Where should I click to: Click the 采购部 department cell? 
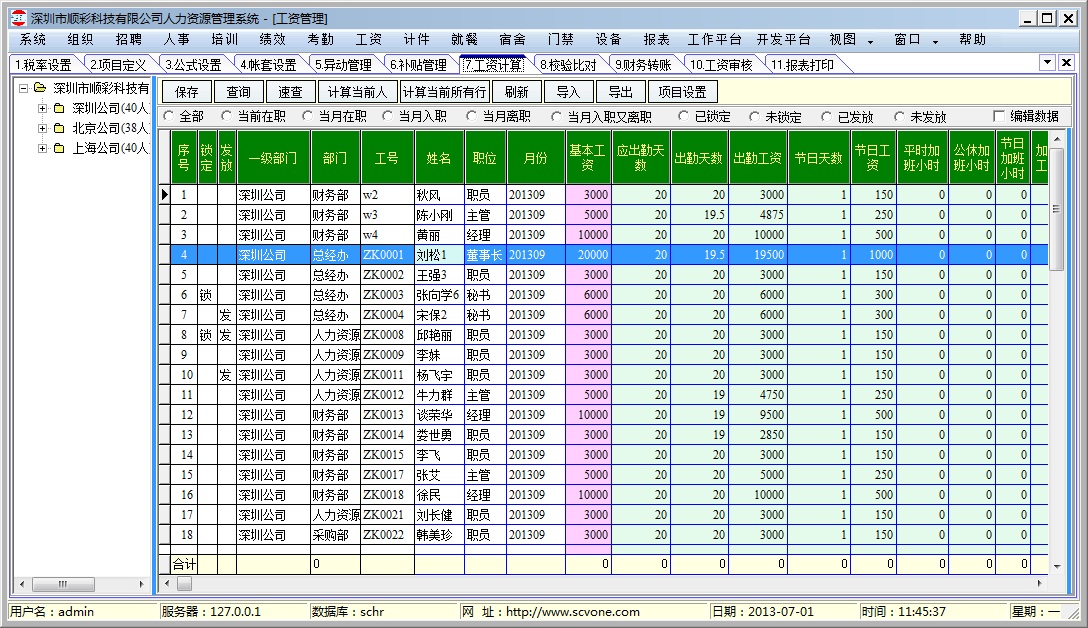tap(335, 535)
